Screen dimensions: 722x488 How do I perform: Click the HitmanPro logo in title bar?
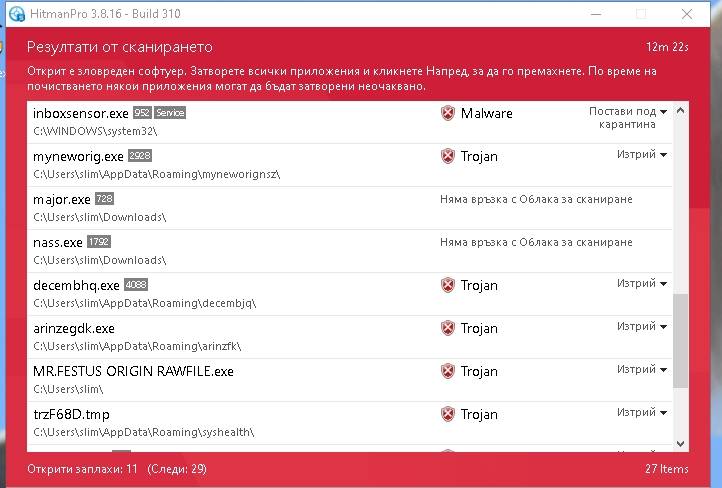point(17,14)
